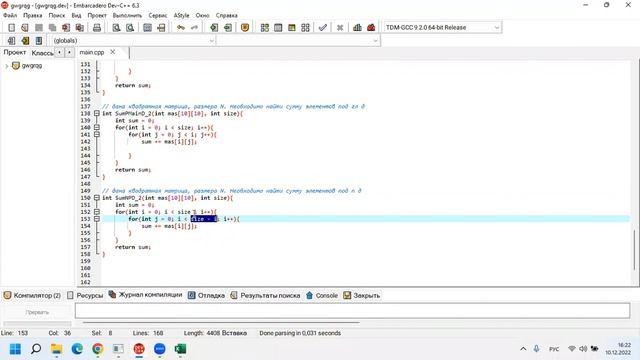640x360 pixels.
Task: Click the Compile toolbar icon
Action: [x=264, y=28]
